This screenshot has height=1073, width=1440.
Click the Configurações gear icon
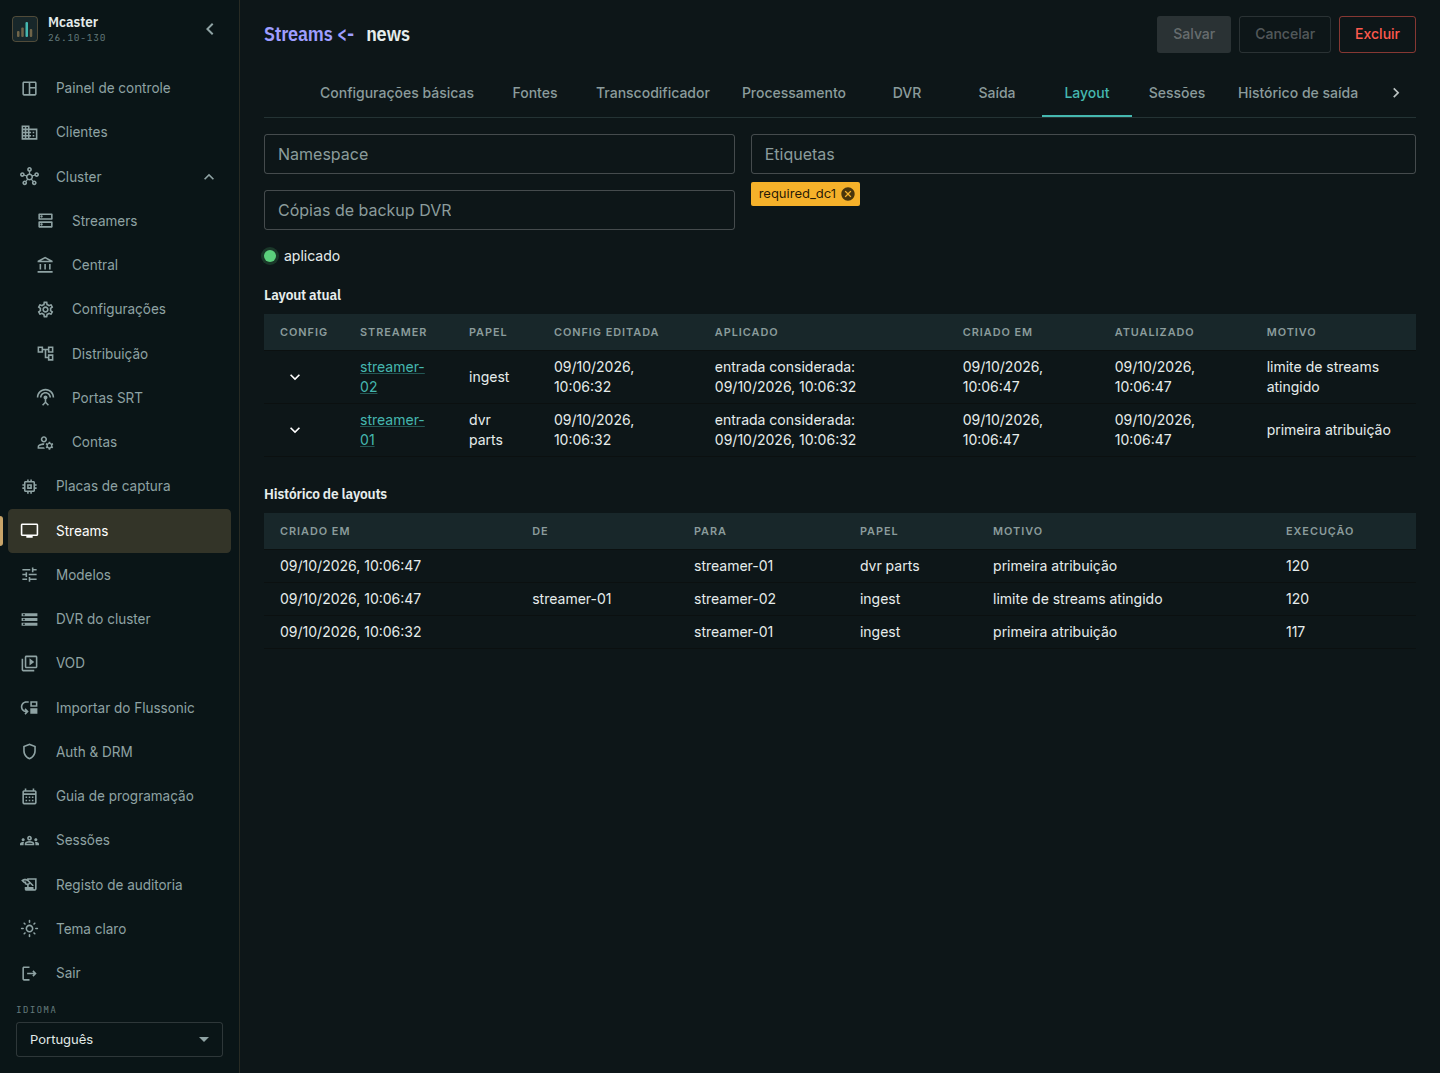46,309
